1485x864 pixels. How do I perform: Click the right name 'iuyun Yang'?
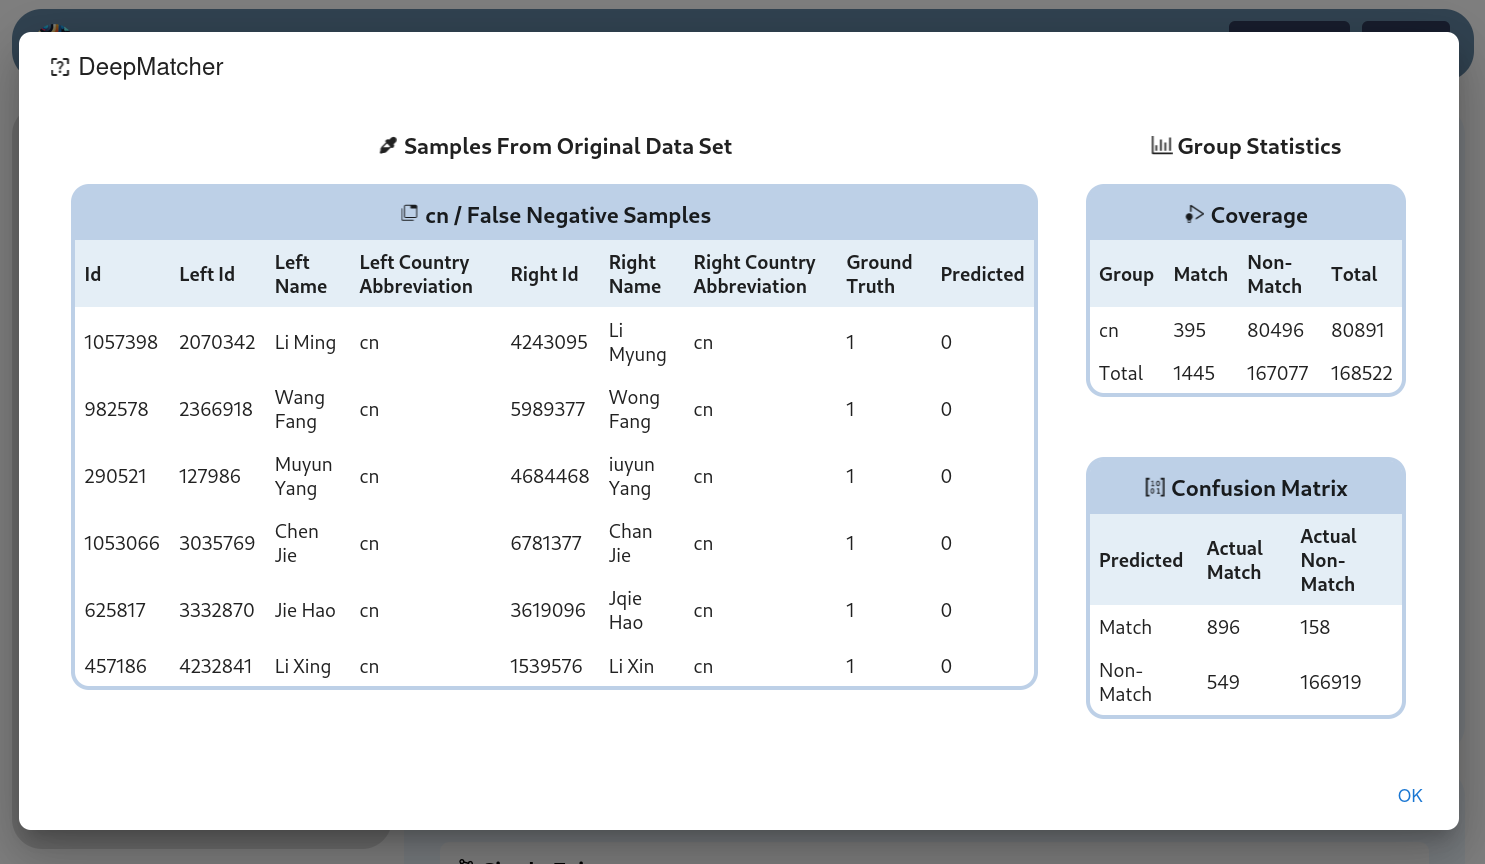click(632, 476)
